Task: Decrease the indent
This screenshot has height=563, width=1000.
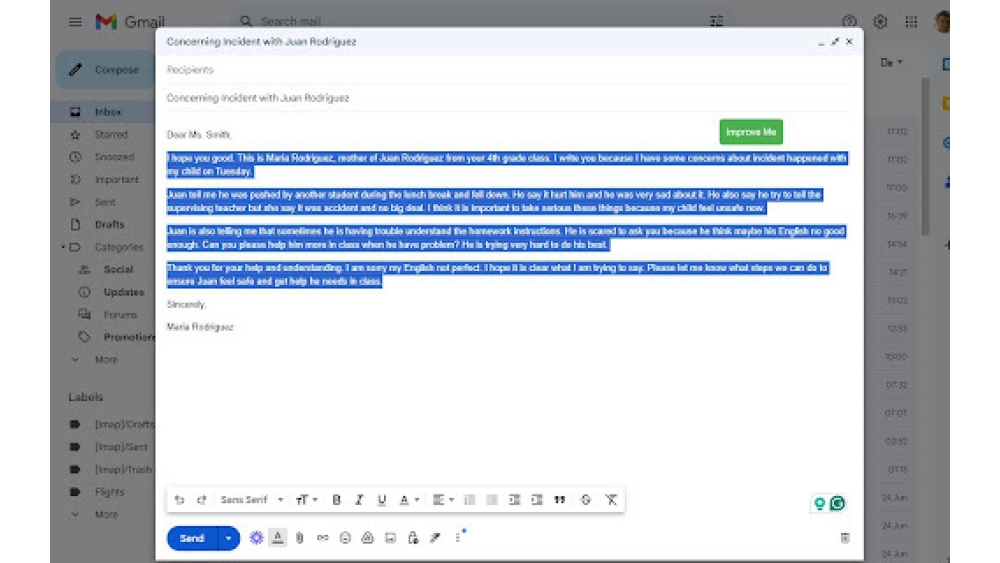Action: 514,500
